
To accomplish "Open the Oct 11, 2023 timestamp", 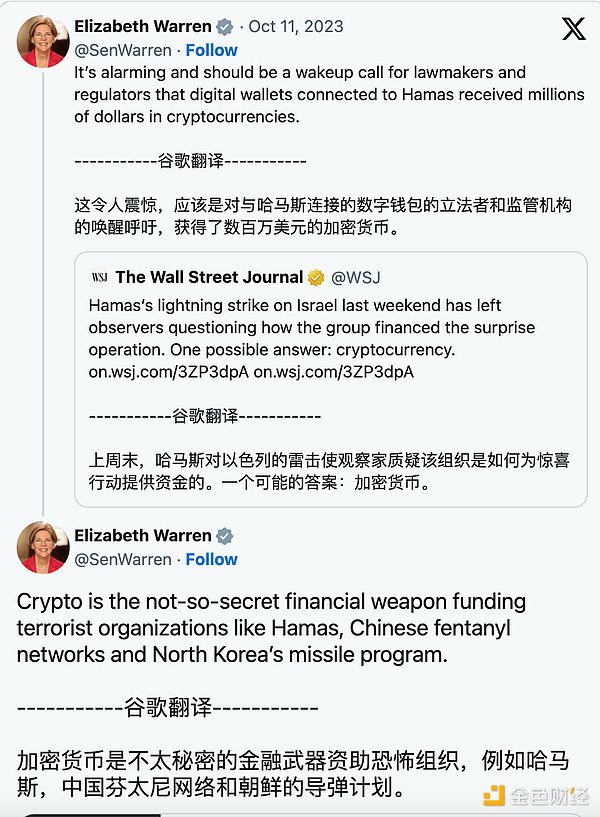I will coord(294,27).
